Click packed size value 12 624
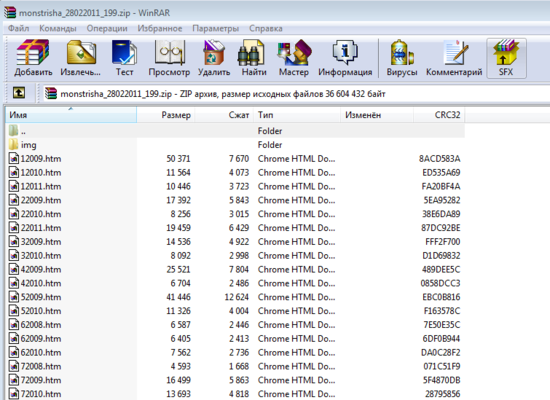Viewport: 550px width, 400px height. pos(237,297)
